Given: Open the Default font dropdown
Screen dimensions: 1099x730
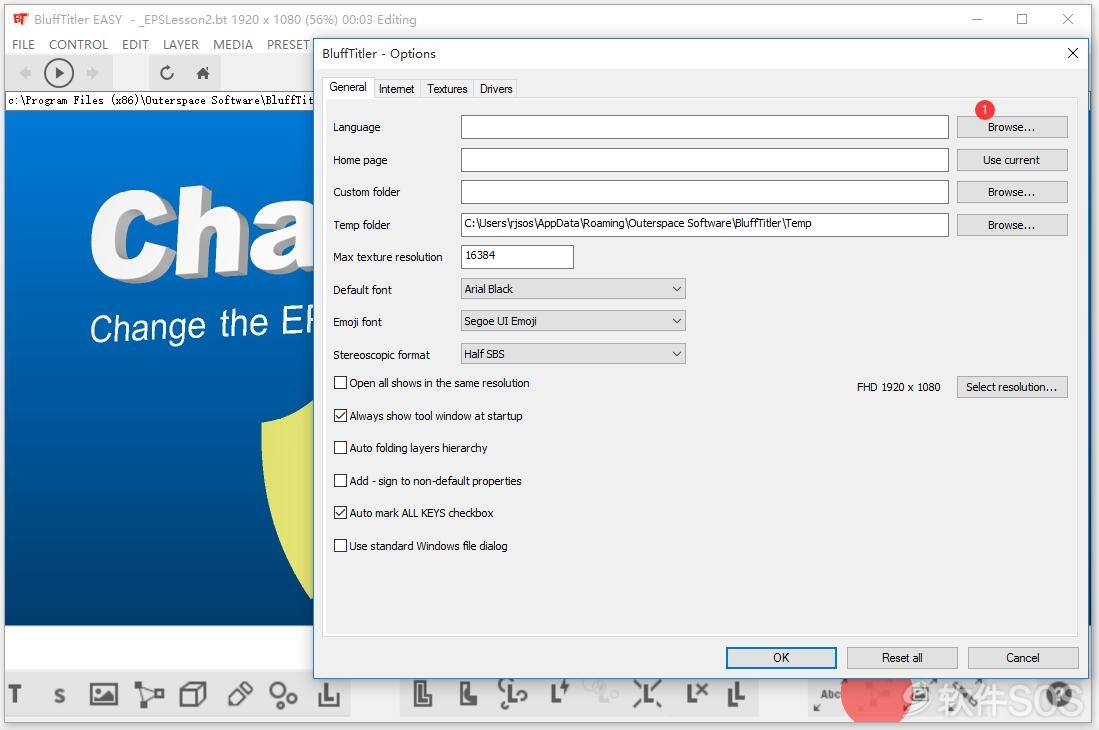Looking at the screenshot, I should (x=573, y=289).
